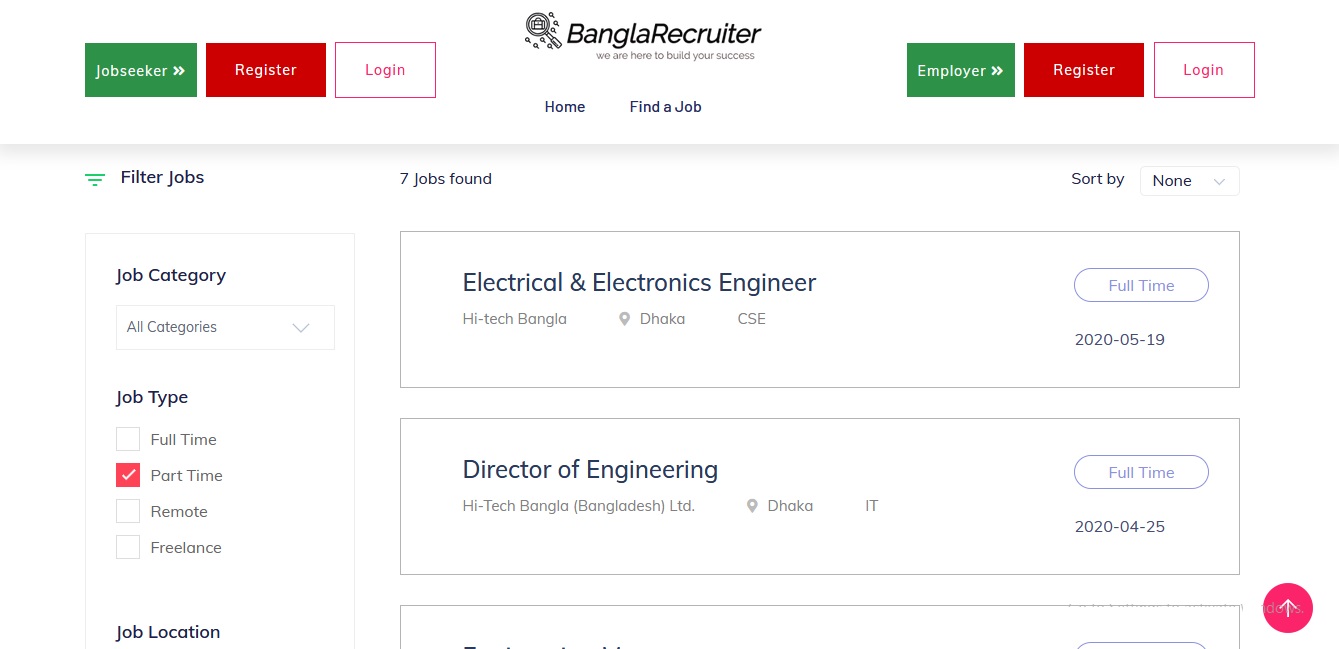This screenshot has width=1339, height=649.
Task: Click the Dhaka location pin, first job
Action: pyautogui.click(x=625, y=319)
